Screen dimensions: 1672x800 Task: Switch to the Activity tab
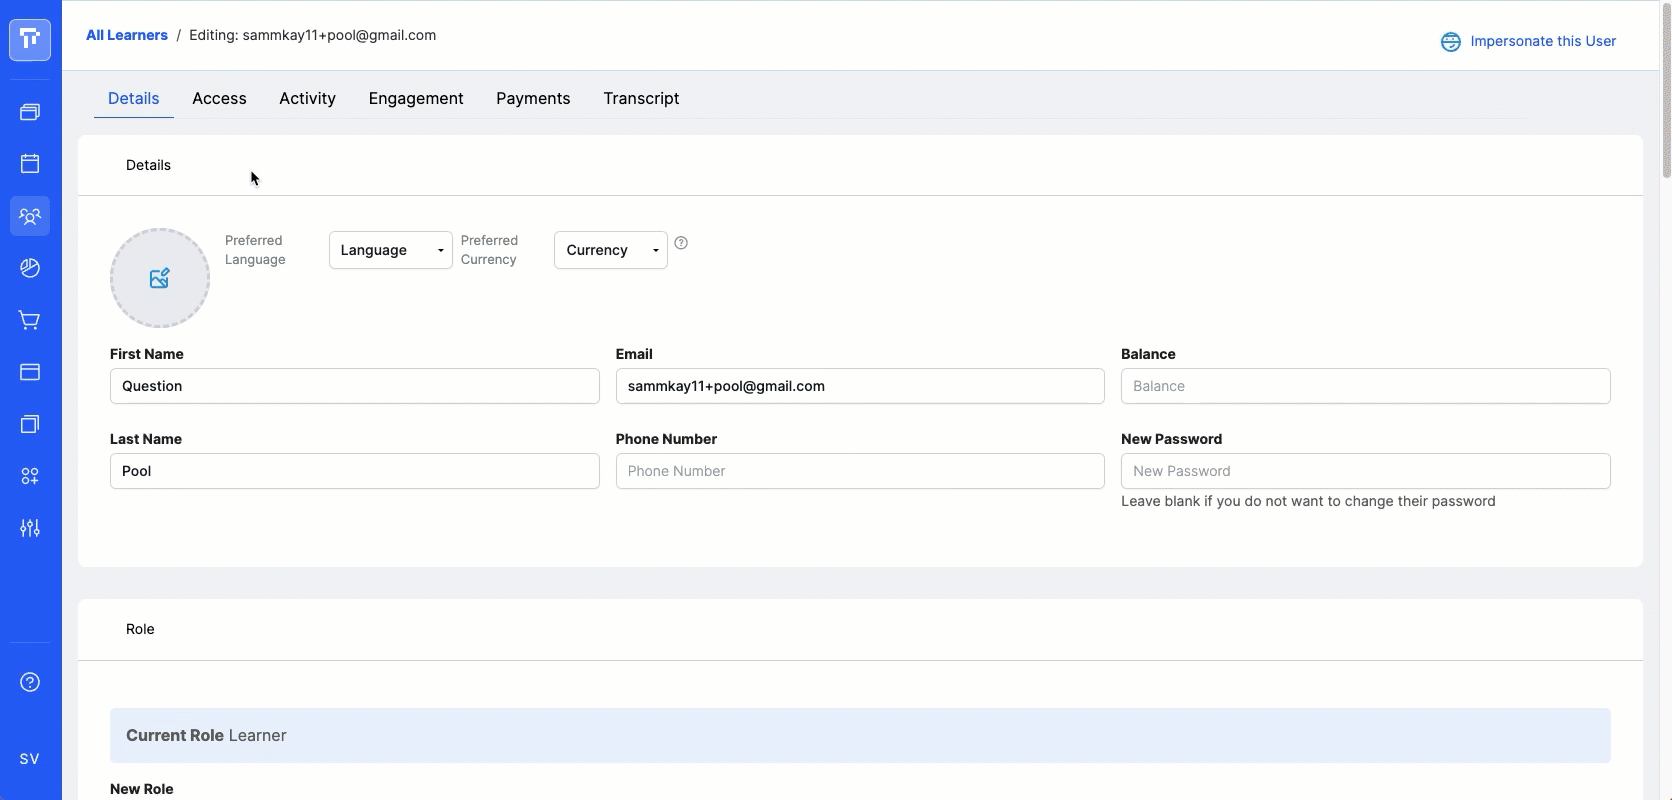click(307, 98)
